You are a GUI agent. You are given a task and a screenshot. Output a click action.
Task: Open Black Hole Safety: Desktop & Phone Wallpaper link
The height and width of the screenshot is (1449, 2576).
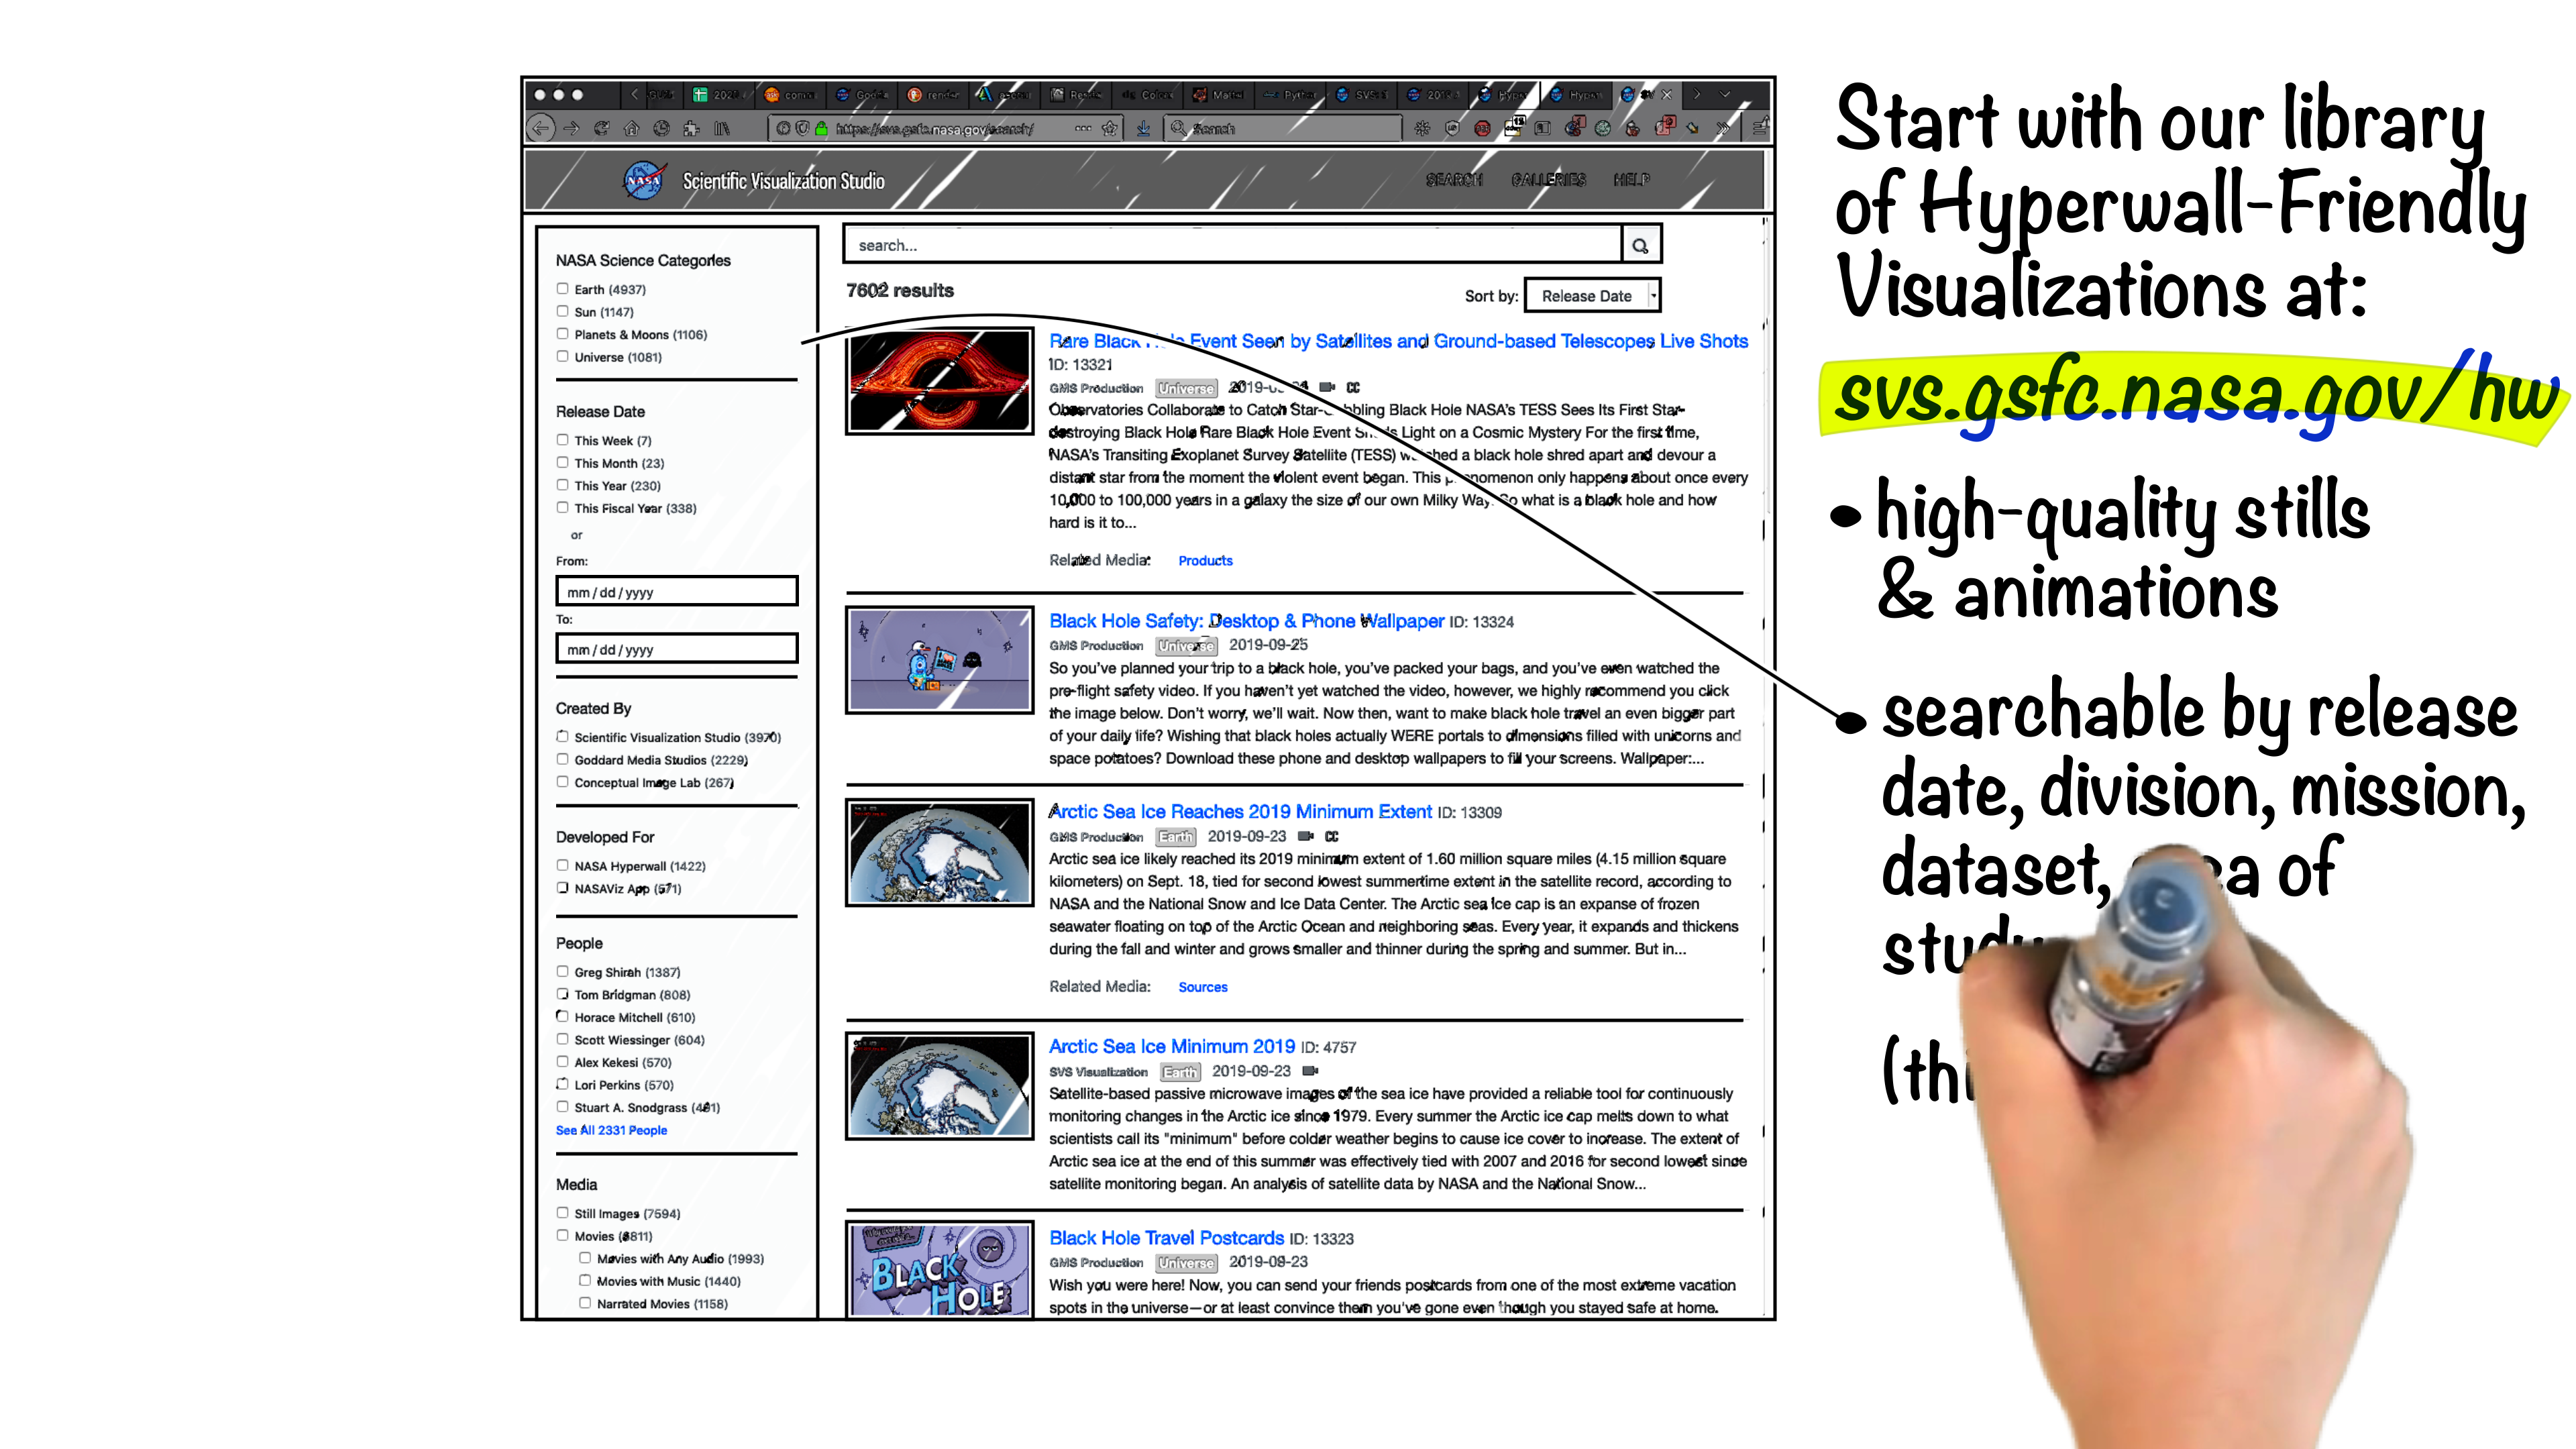1246,621
